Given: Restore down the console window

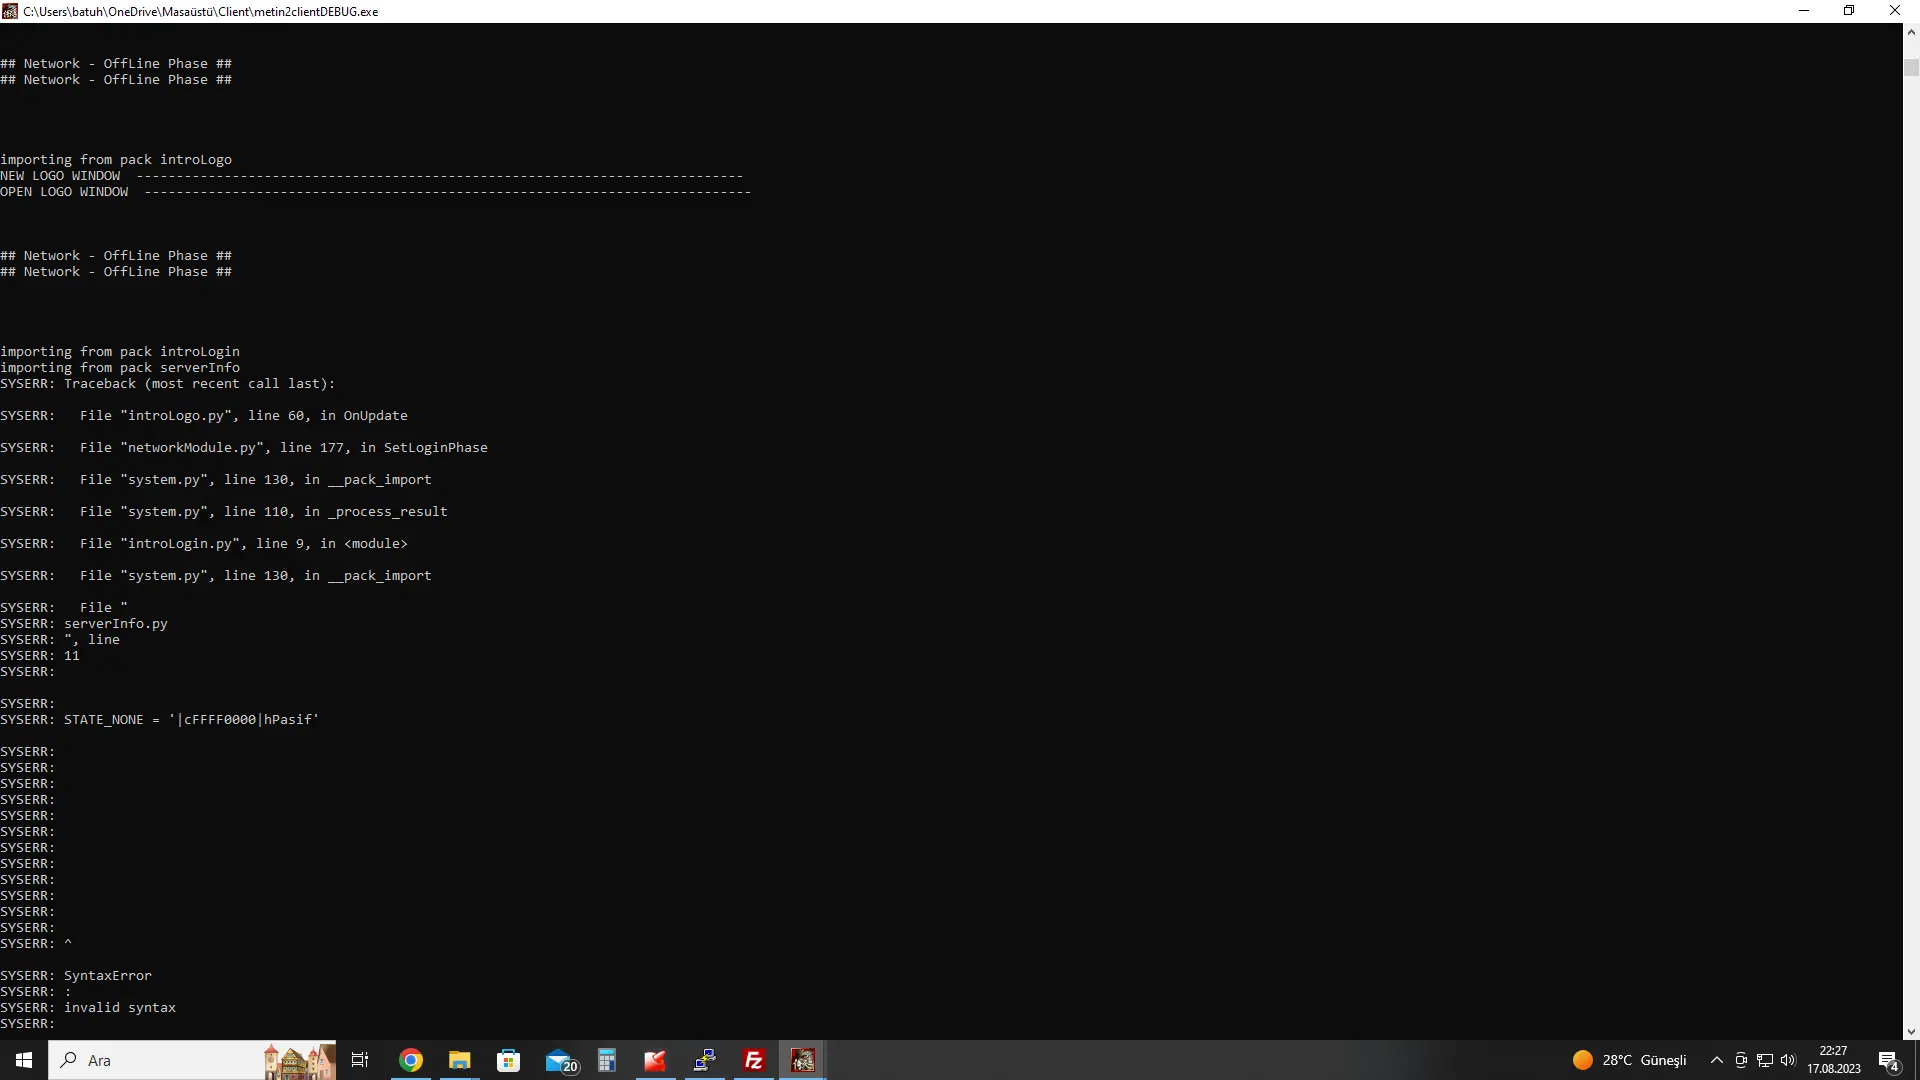Looking at the screenshot, I should click(x=1849, y=11).
